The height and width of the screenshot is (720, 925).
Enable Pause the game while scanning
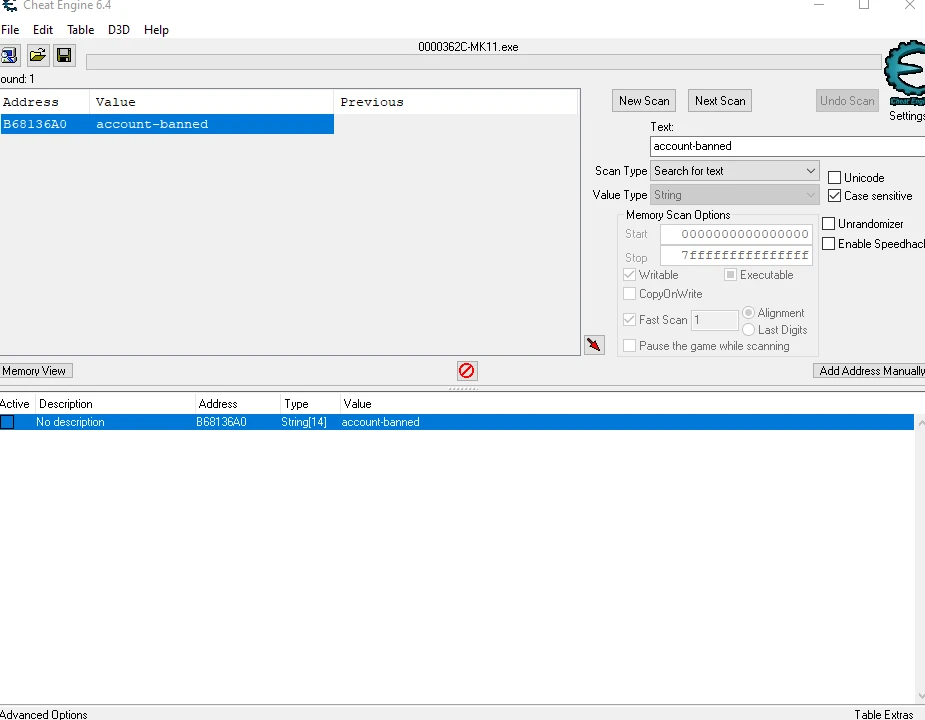(629, 345)
